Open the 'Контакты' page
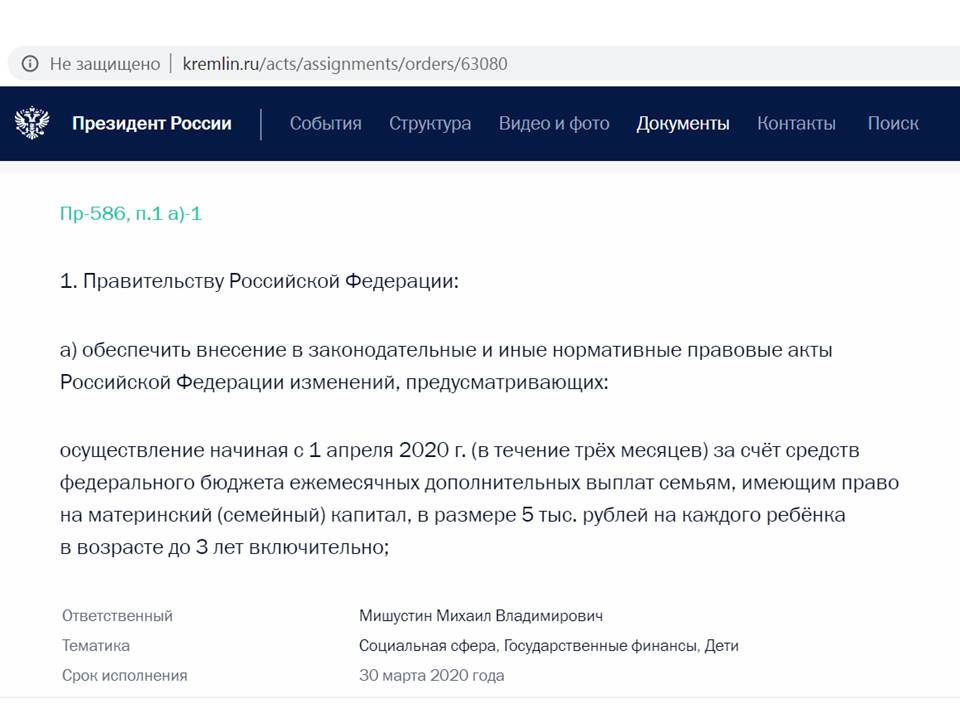The image size is (960, 720). tap(797, 123)
